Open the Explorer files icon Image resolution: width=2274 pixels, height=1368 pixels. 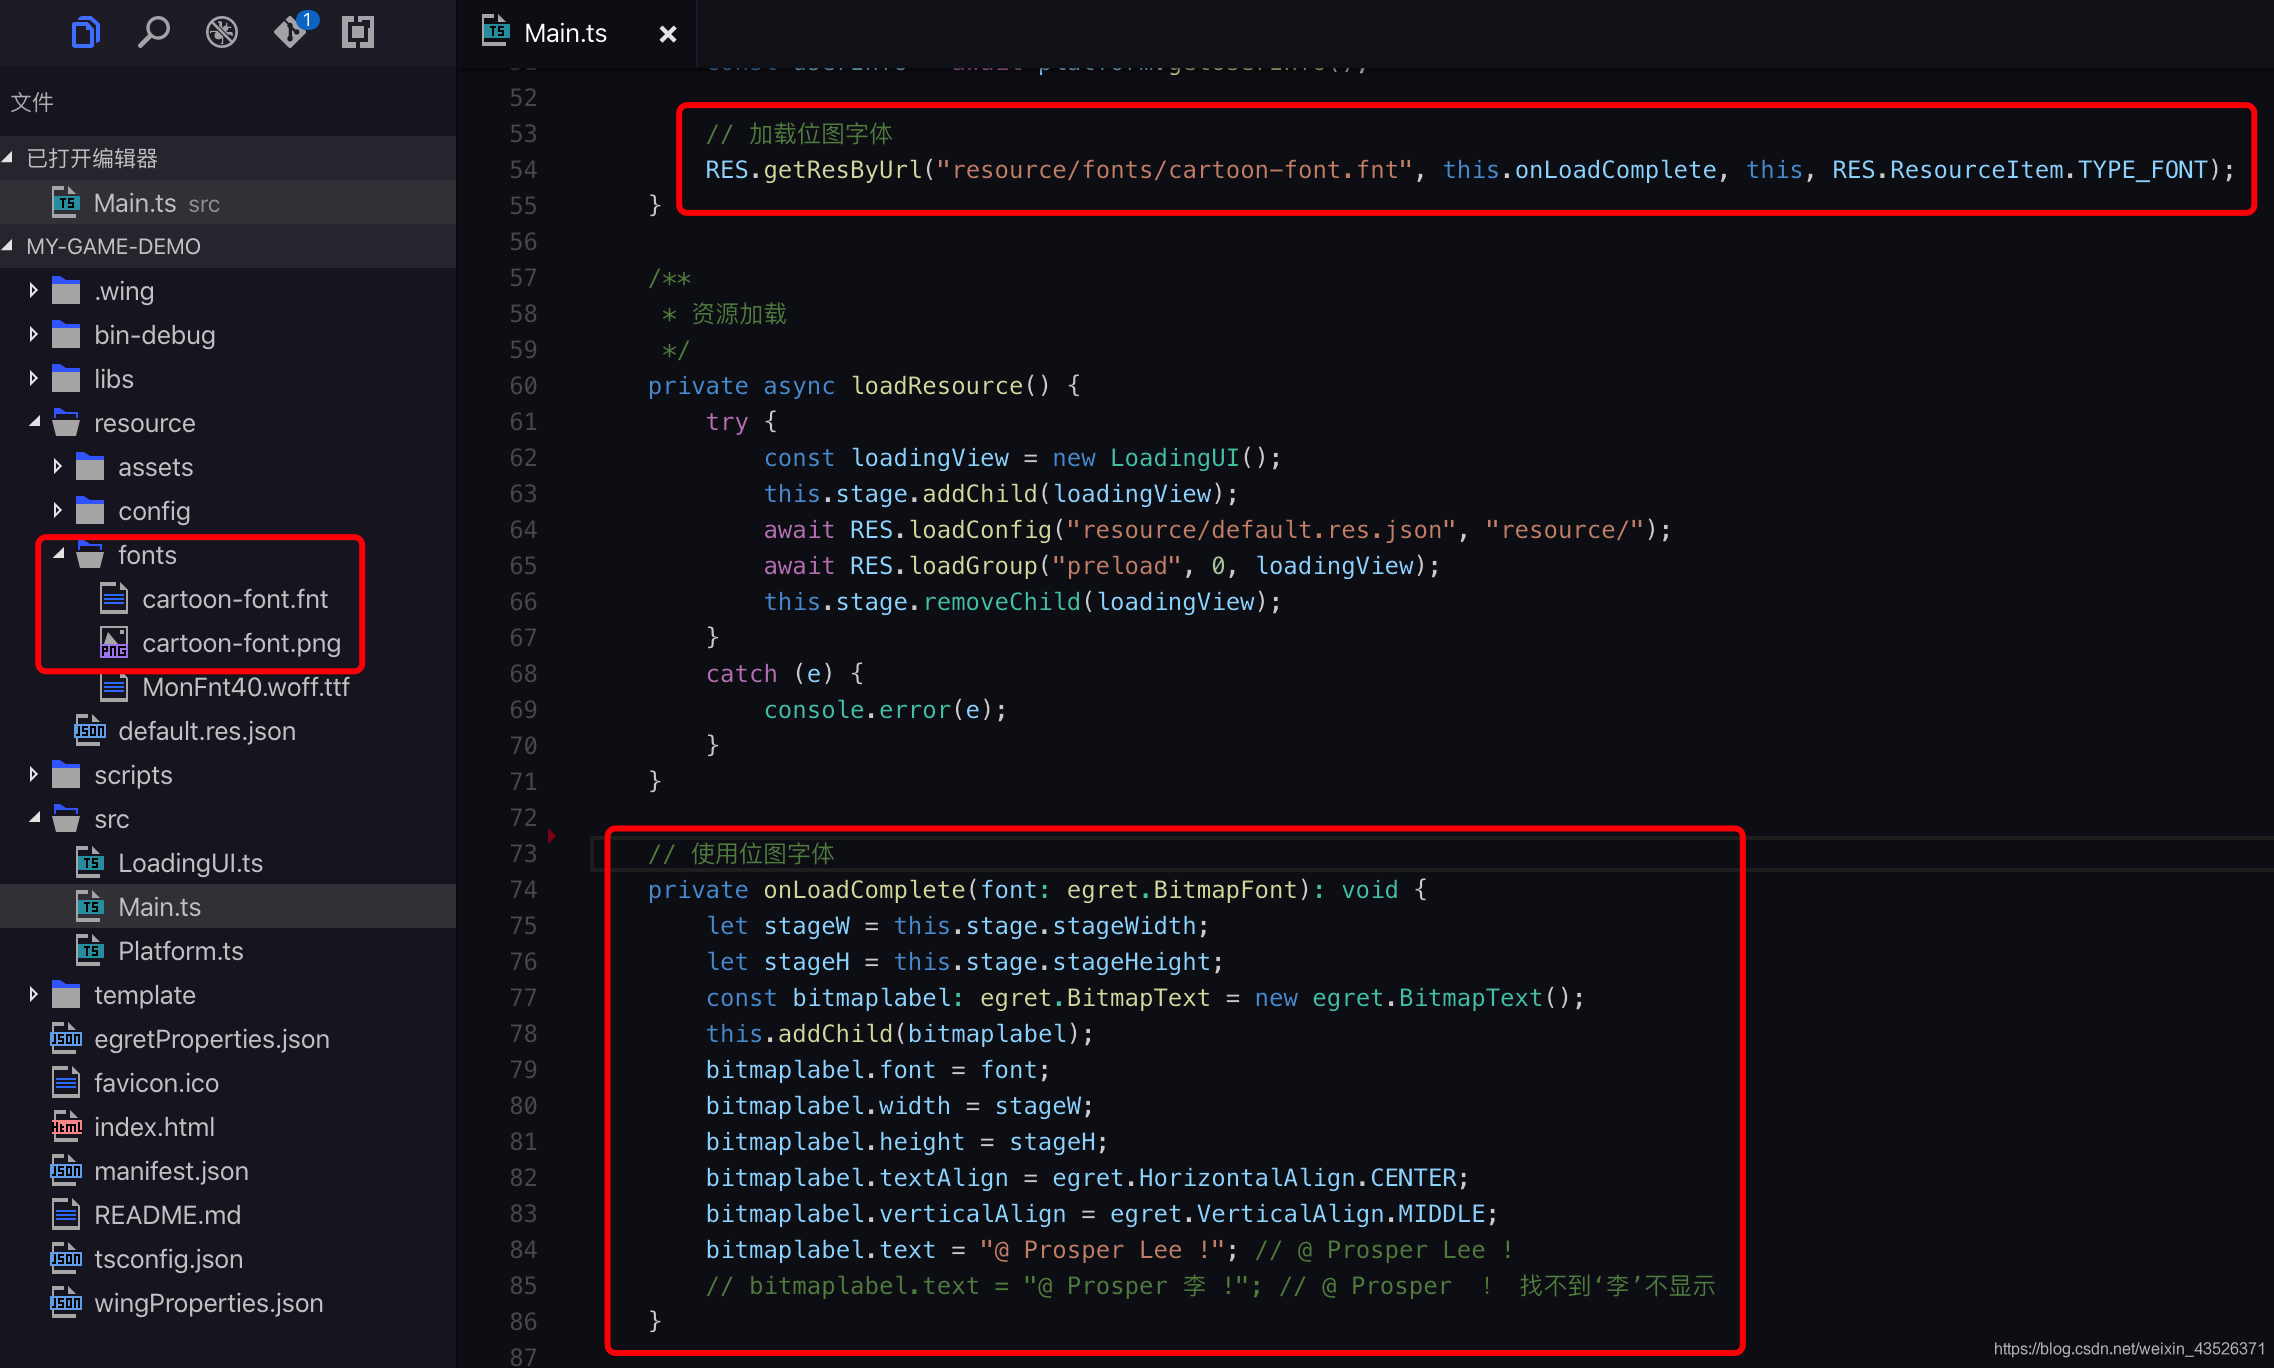pyautogui.click(x=86, y=33)
